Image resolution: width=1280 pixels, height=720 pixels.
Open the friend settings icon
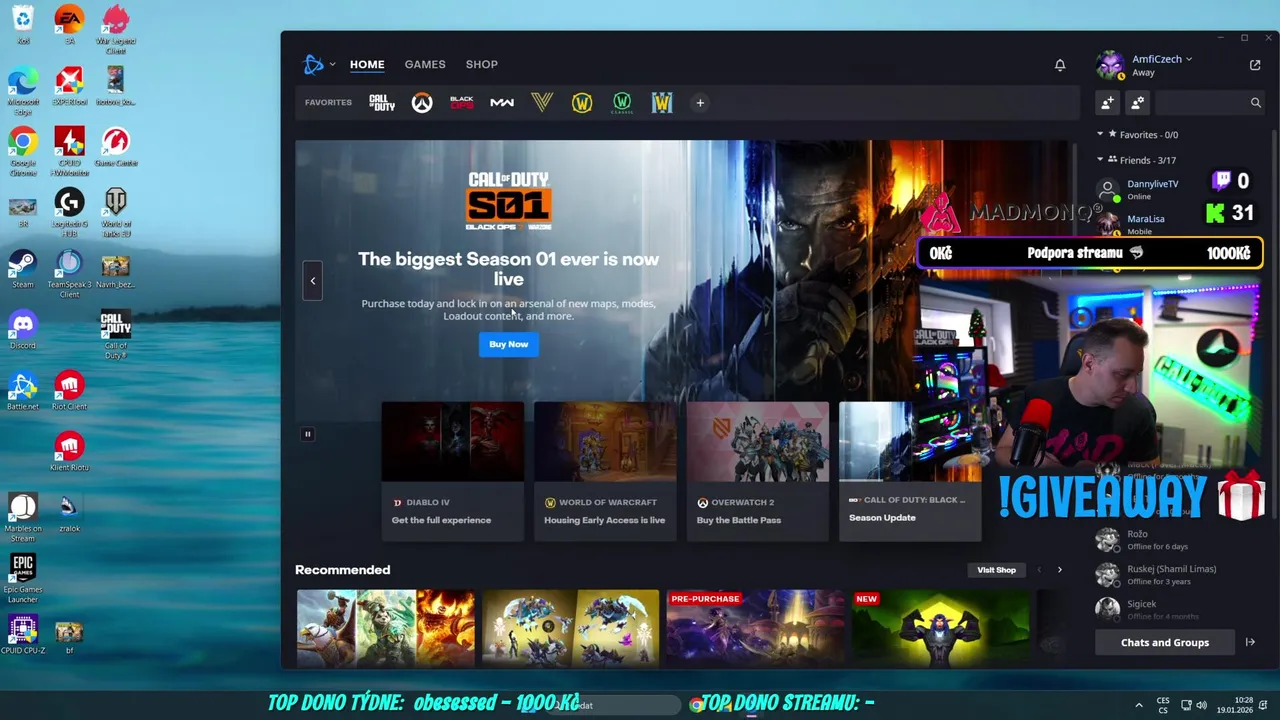1138,102
